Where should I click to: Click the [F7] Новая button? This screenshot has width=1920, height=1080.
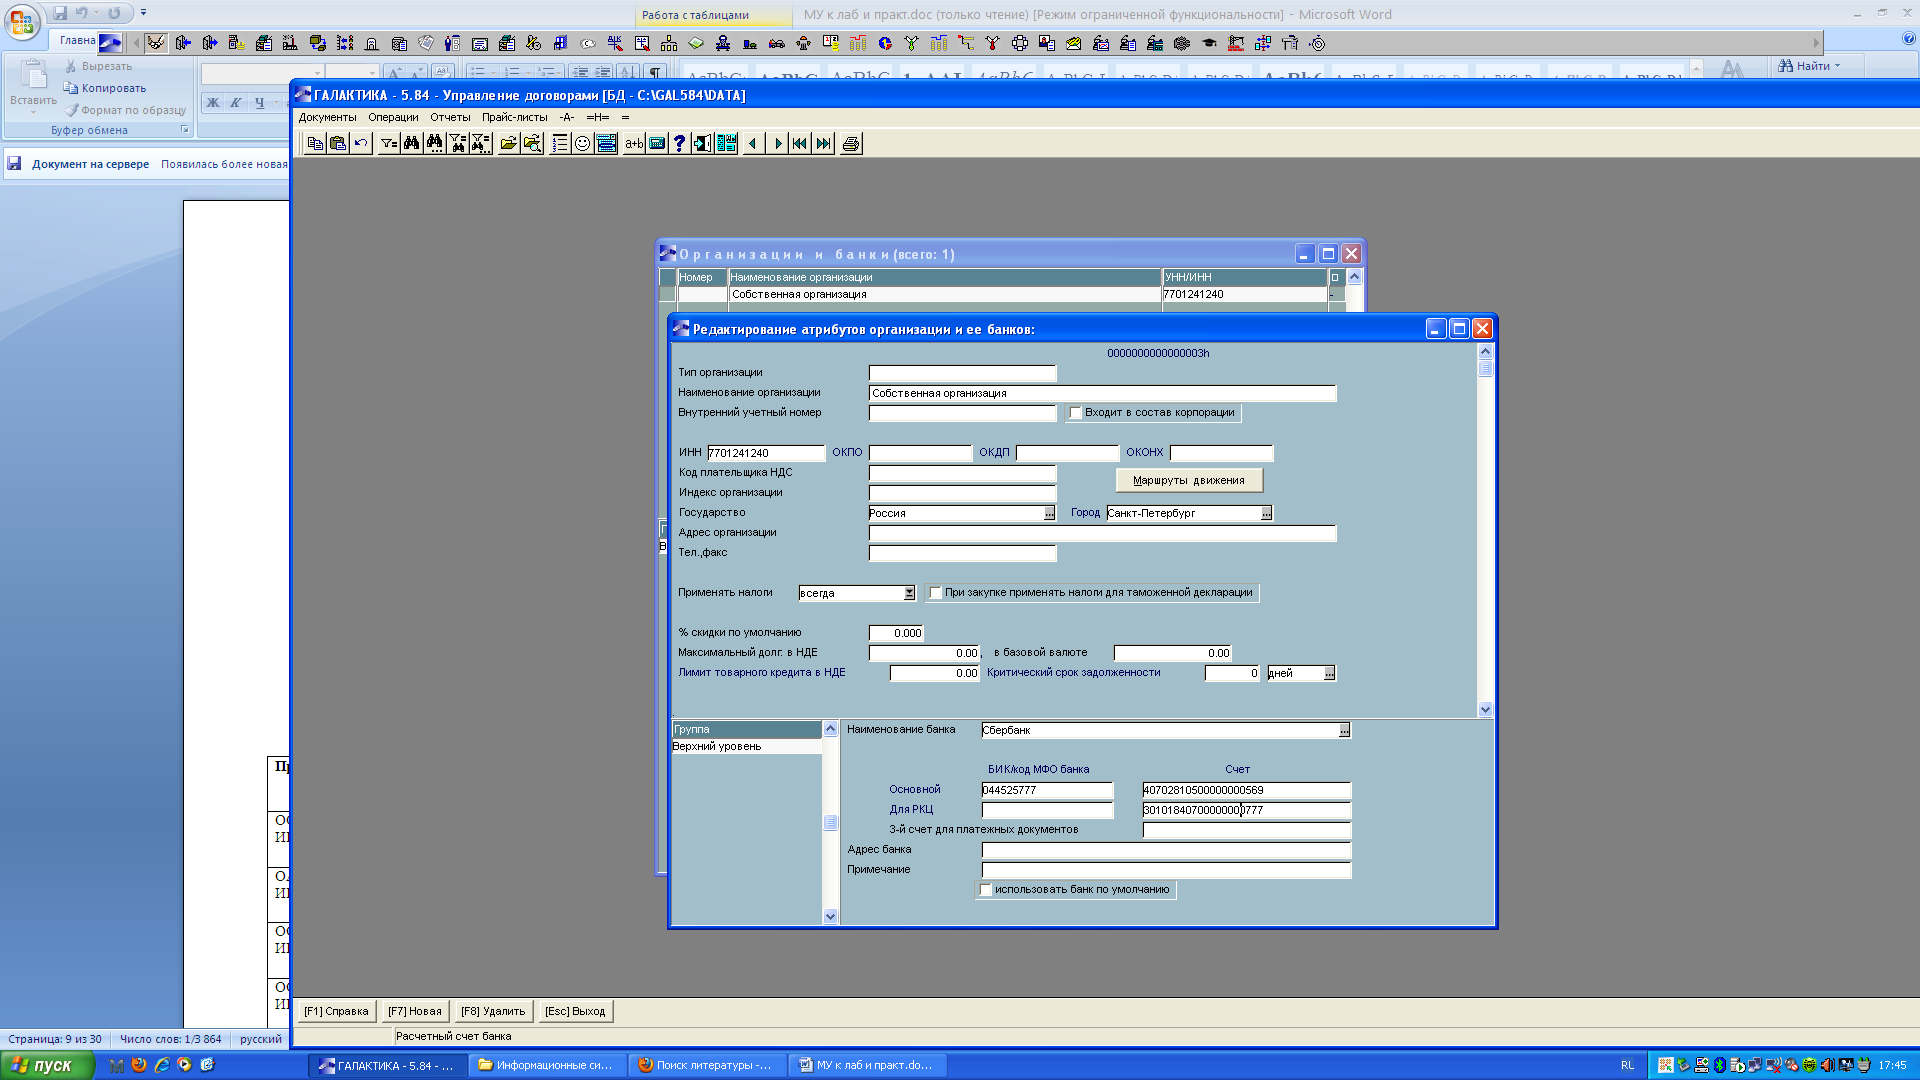click(x=414, y=1012)
